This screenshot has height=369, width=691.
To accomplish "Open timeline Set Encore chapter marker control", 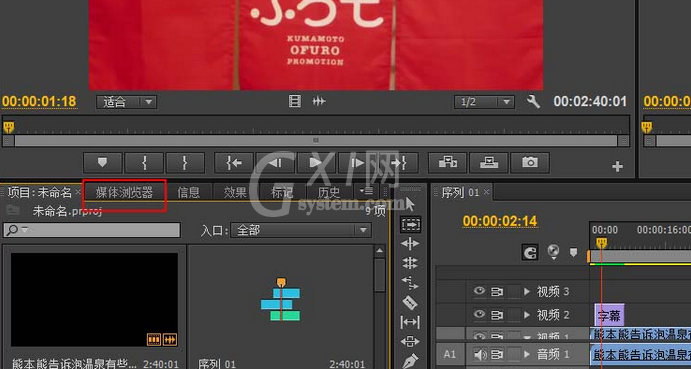I will (554, 252).
